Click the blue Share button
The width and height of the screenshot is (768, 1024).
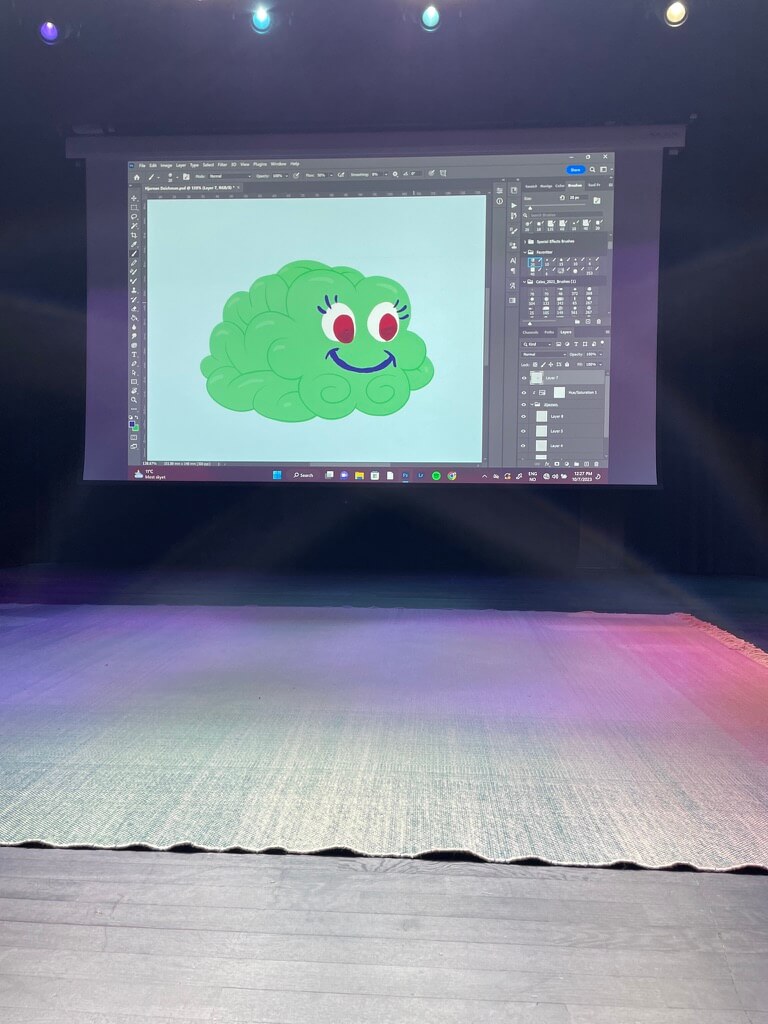[576, 170]
